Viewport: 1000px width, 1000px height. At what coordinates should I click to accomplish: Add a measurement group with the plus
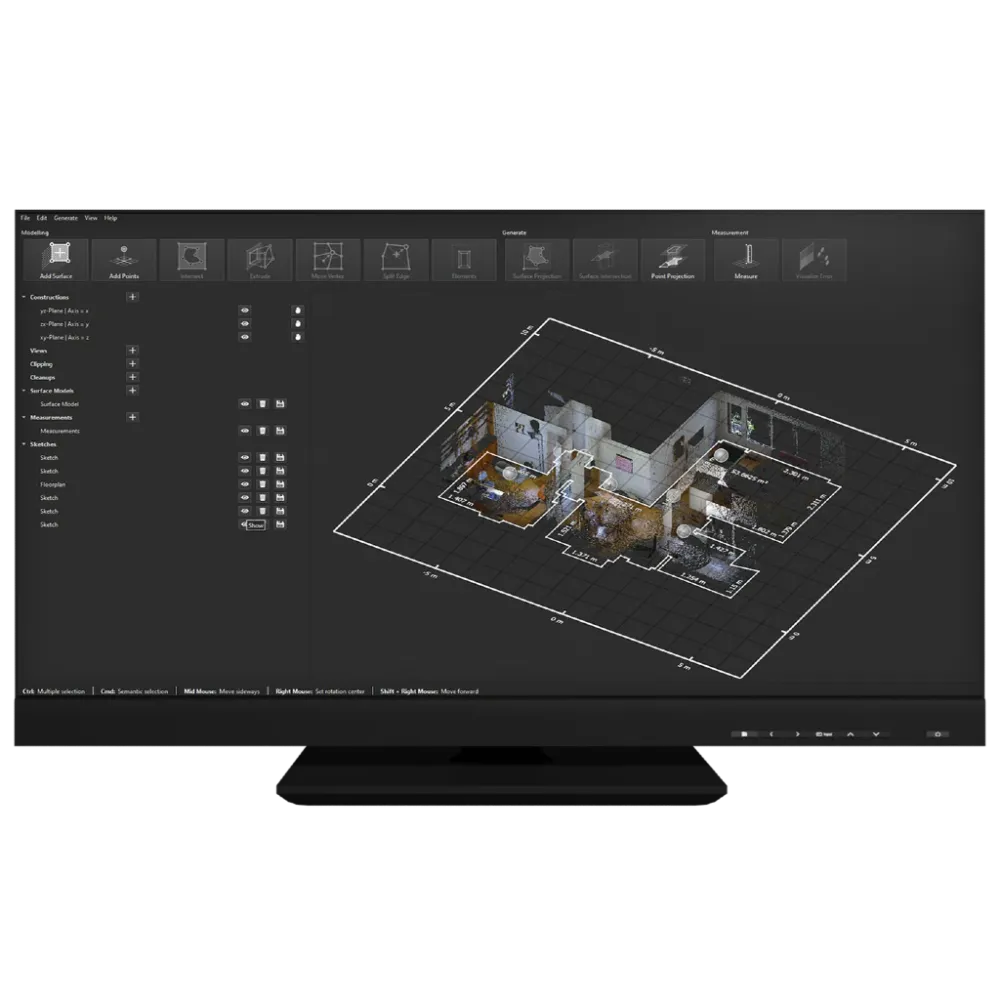pyautogui.click(x=133, y=417)
